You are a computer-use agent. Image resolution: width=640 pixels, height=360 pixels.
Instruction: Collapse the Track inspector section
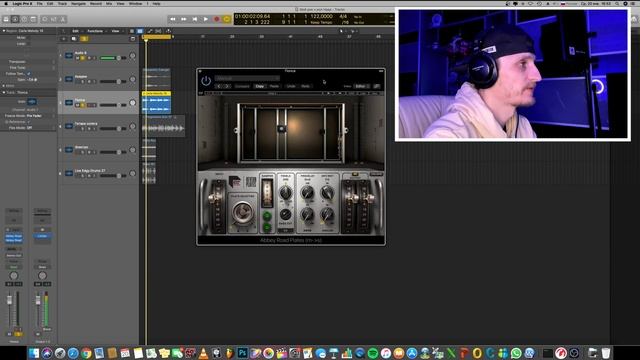pos(4,93)
